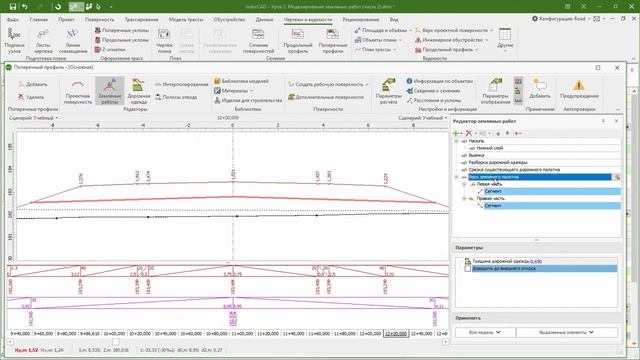
Task: Click Добавить поперечный профиль button
Action: coord(33,84)
